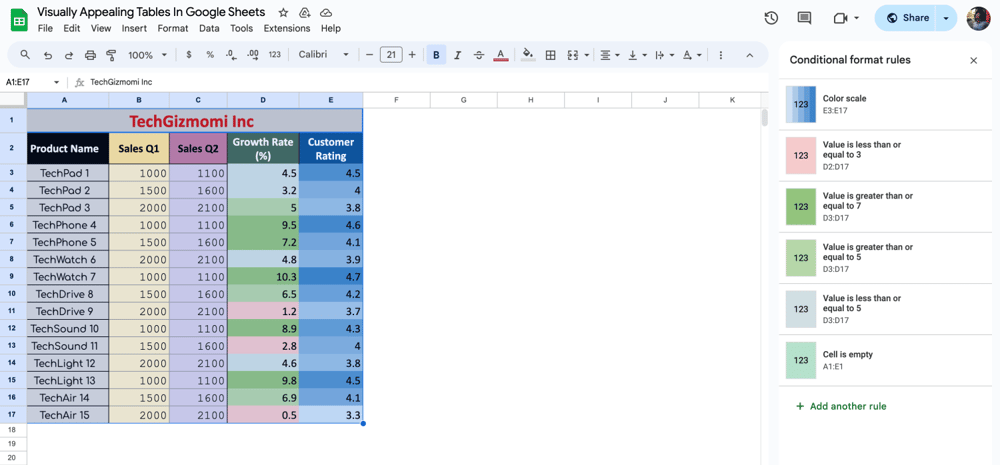Open the Format menu

(172, 28)
